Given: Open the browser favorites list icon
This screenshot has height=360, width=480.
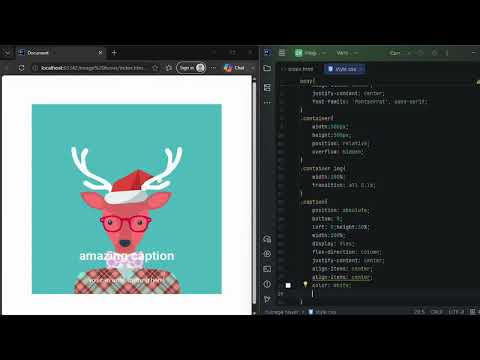Looking at the screenshot, I should [169, 68].
